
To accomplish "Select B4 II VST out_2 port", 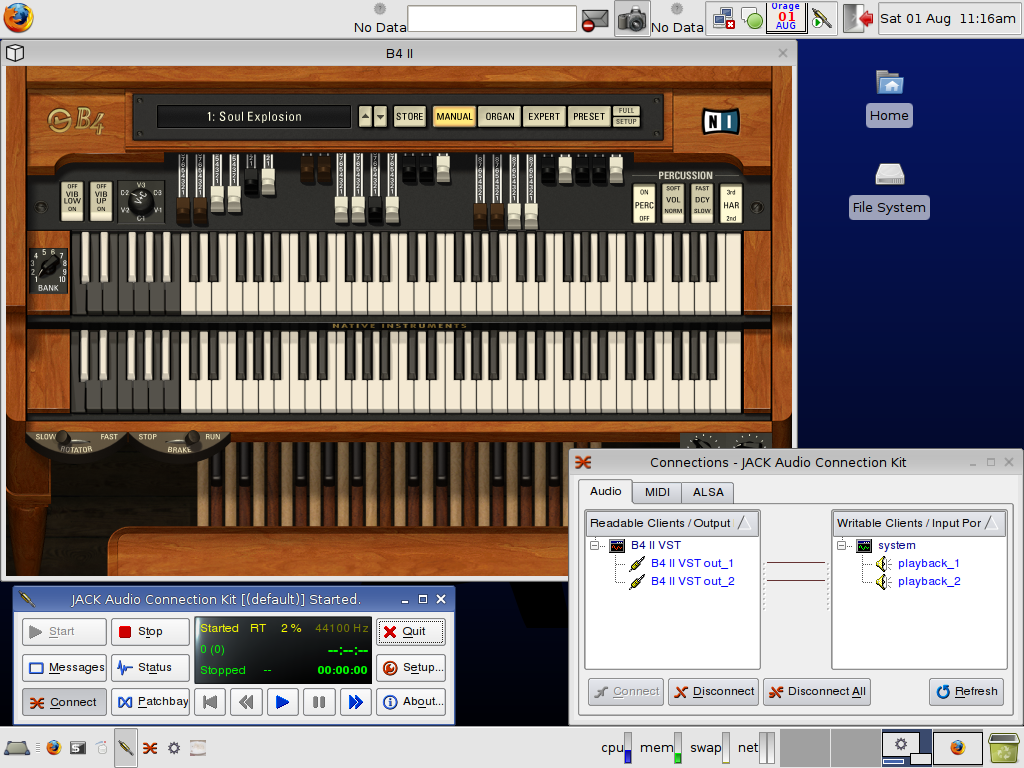I will [x=692, y=581].
